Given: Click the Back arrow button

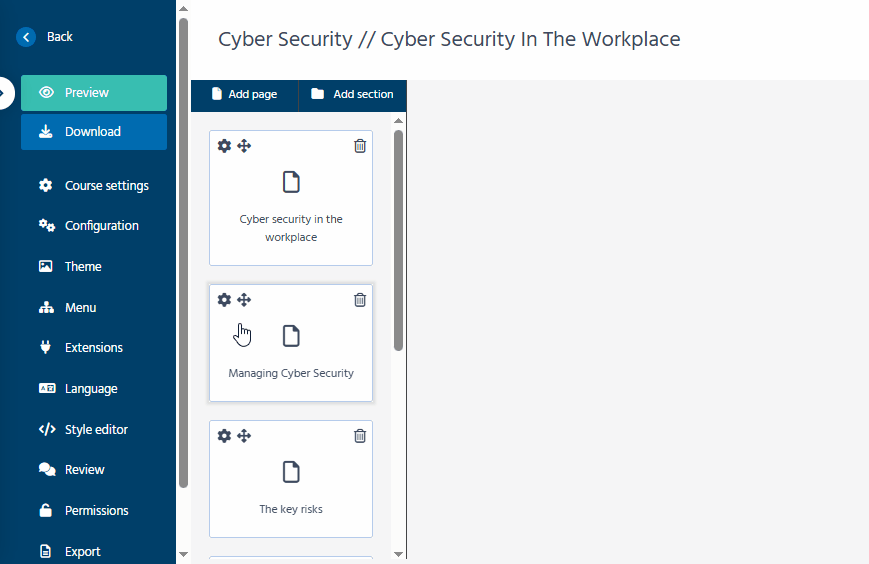Looking at the screenshot, I should (27, 37).
